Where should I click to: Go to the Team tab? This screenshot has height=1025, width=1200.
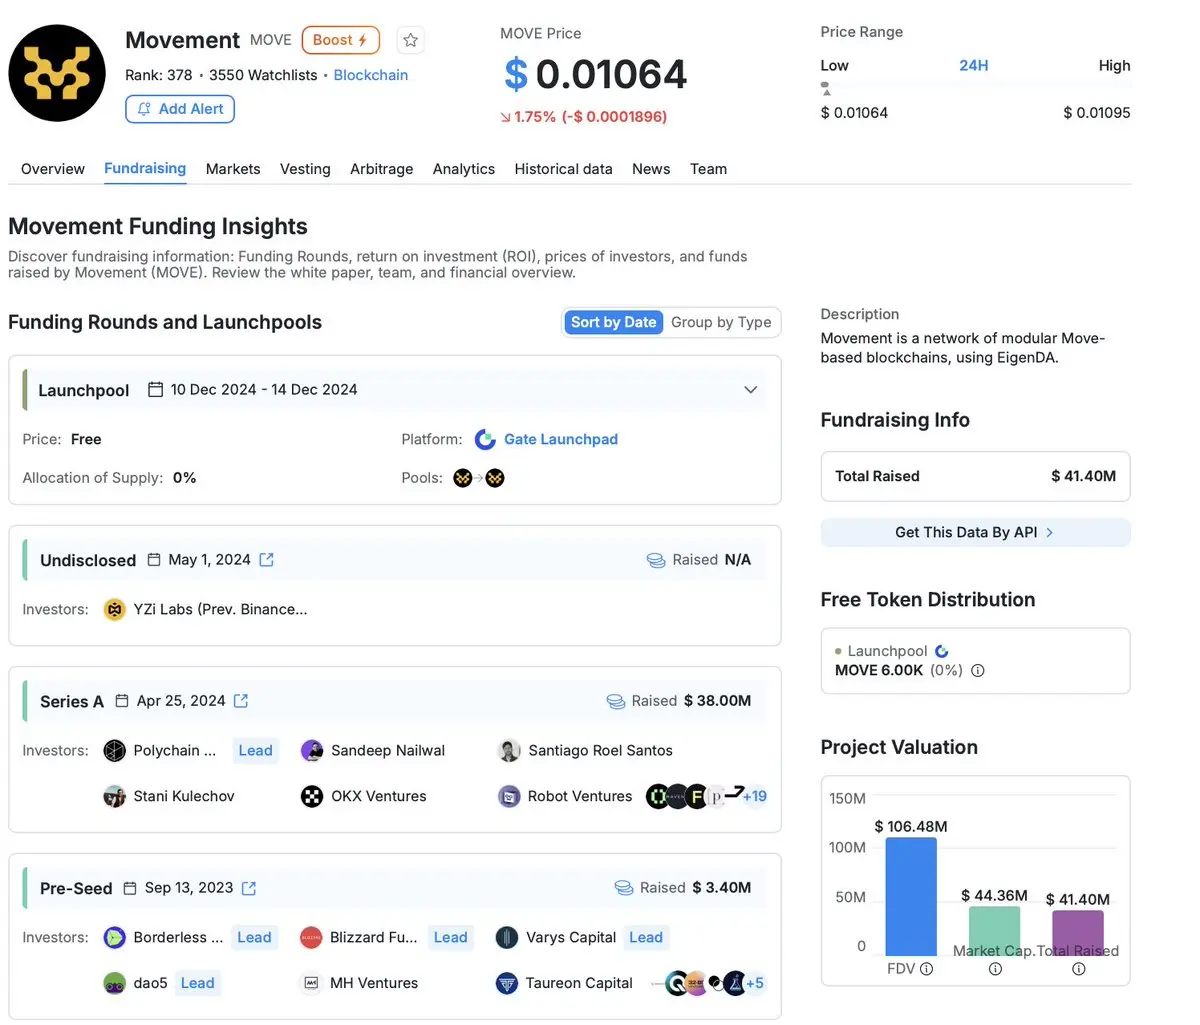coord(708,169)
